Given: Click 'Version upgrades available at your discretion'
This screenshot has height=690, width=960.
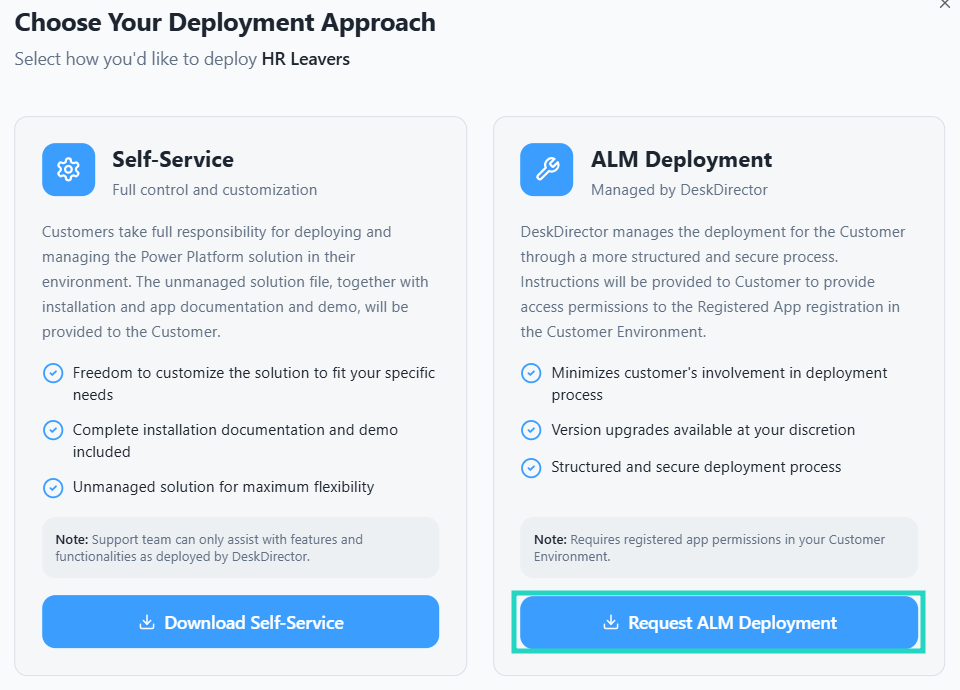Looking at the screenshot, I should pyautogui.click(x=703, y=430).
